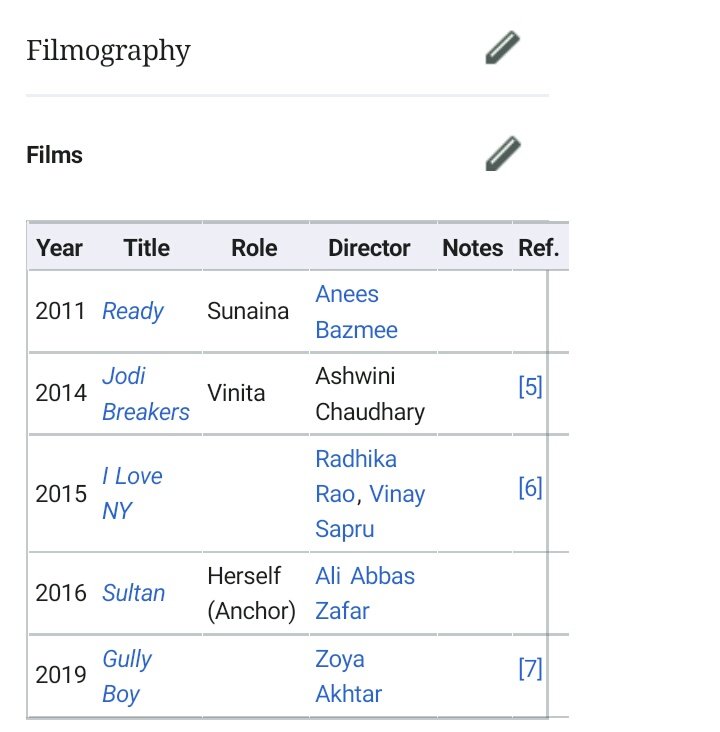
Task: Click the Films subsection edit pencil icon
Action: click(x=503, y=154)
